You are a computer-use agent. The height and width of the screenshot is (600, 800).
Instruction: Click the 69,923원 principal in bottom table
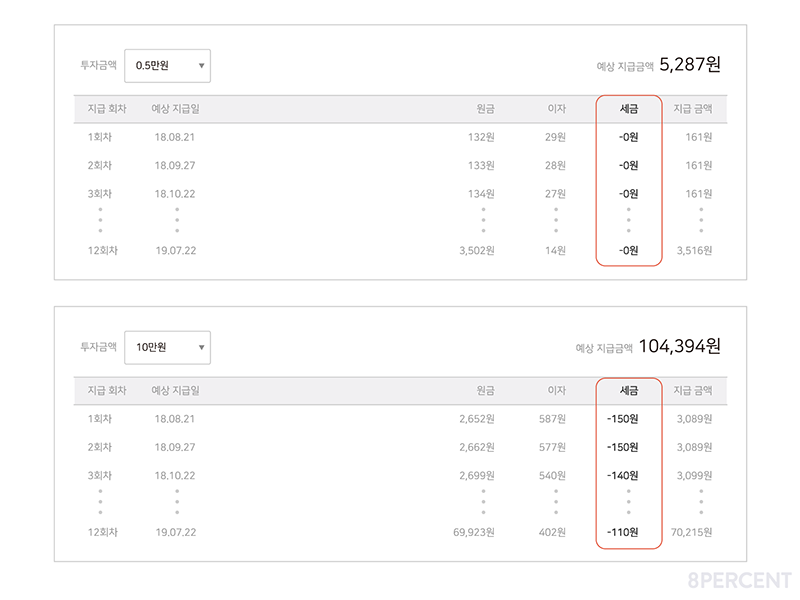473,532
